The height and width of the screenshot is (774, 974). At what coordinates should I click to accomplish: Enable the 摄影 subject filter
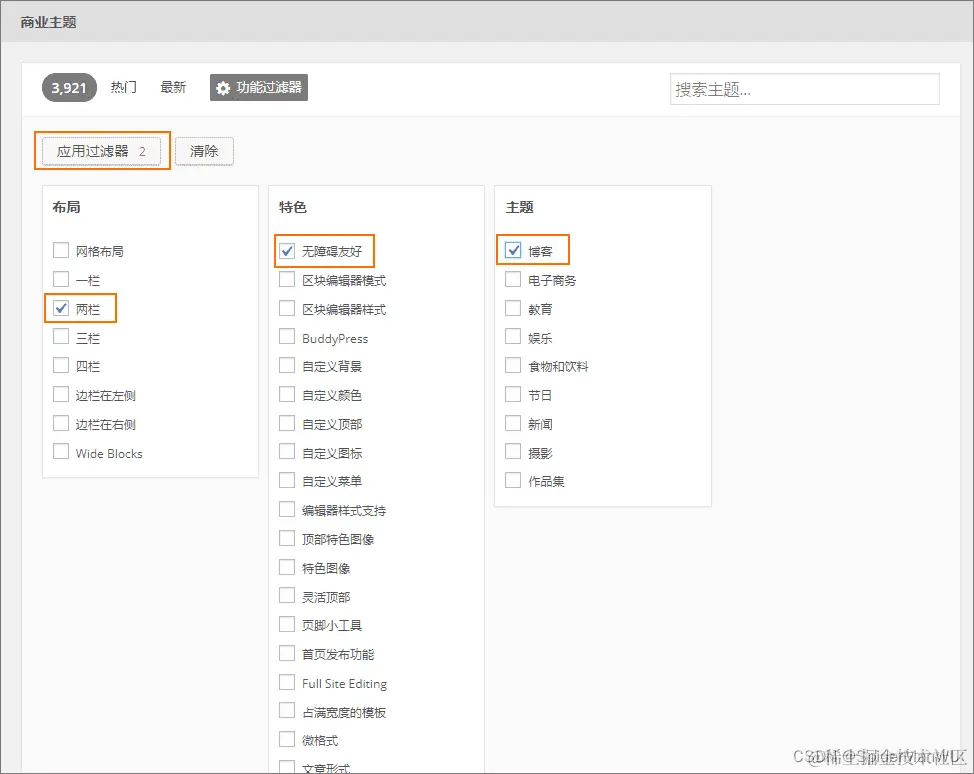513,452
